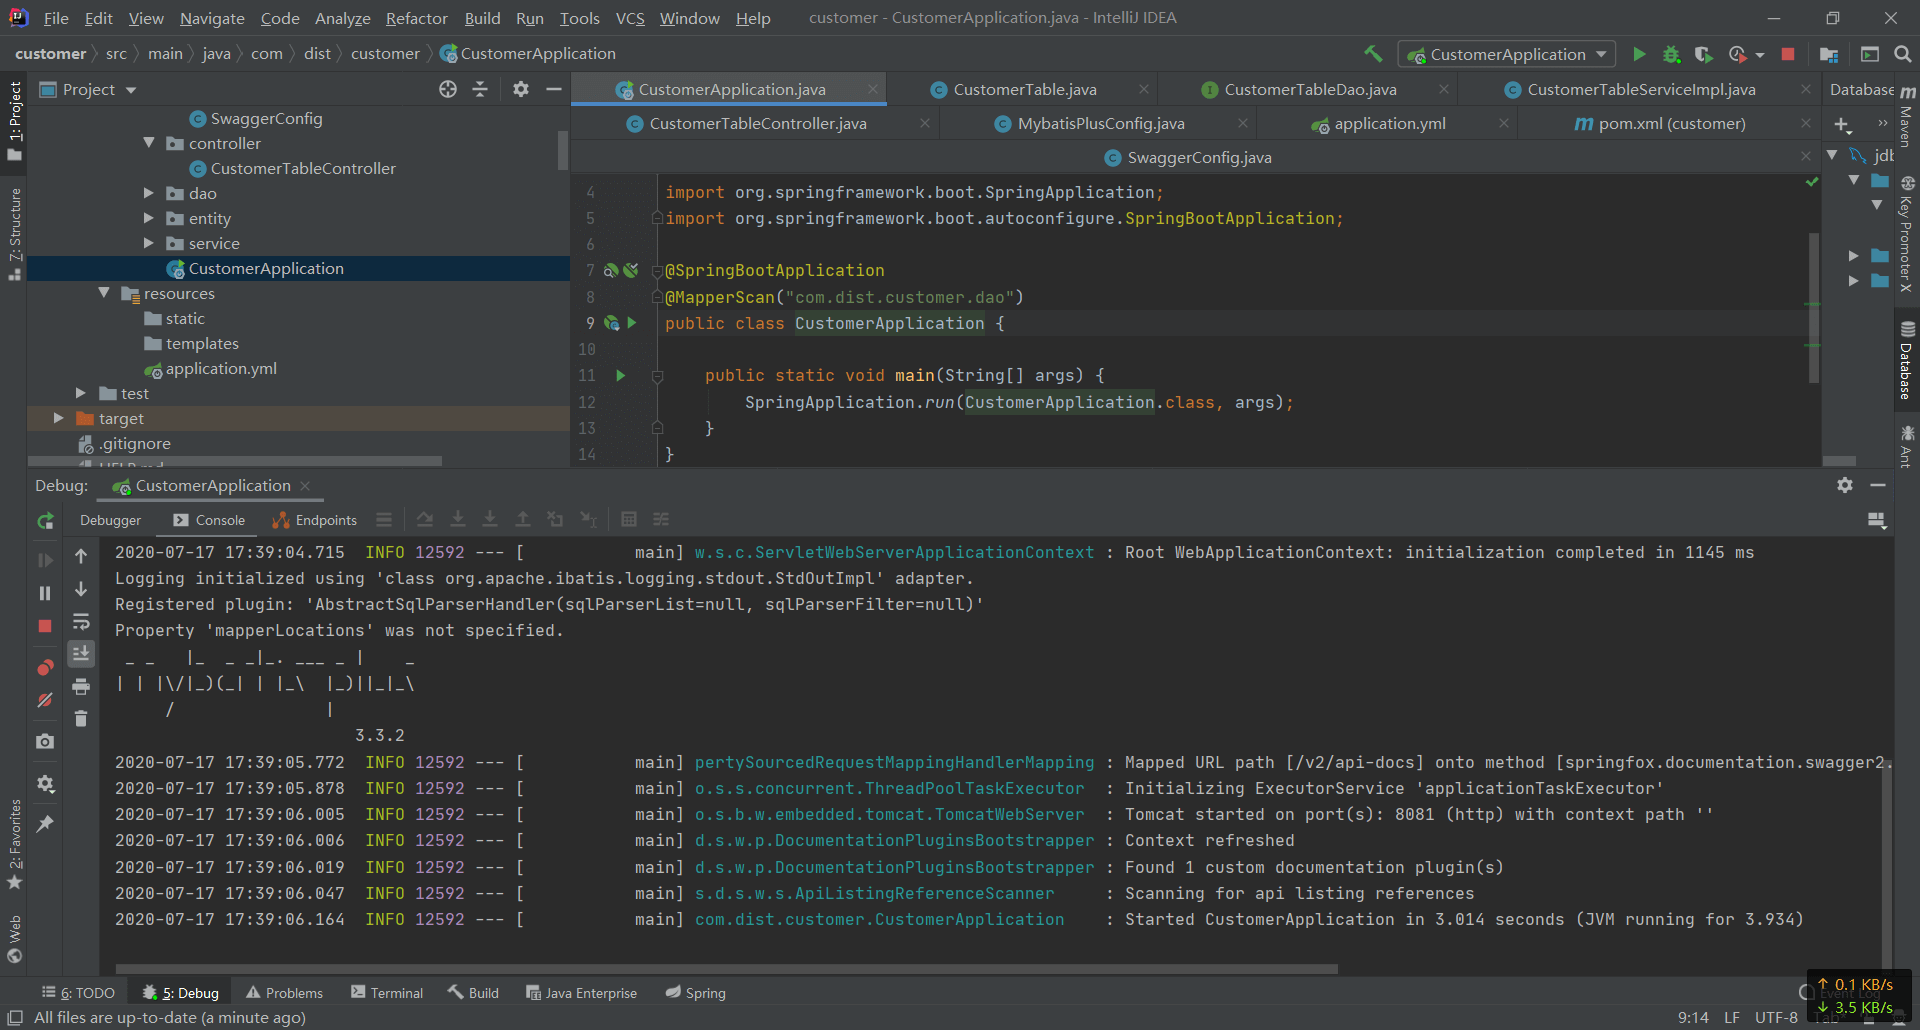Open Project Structure dialog icon

point(1829,54)
